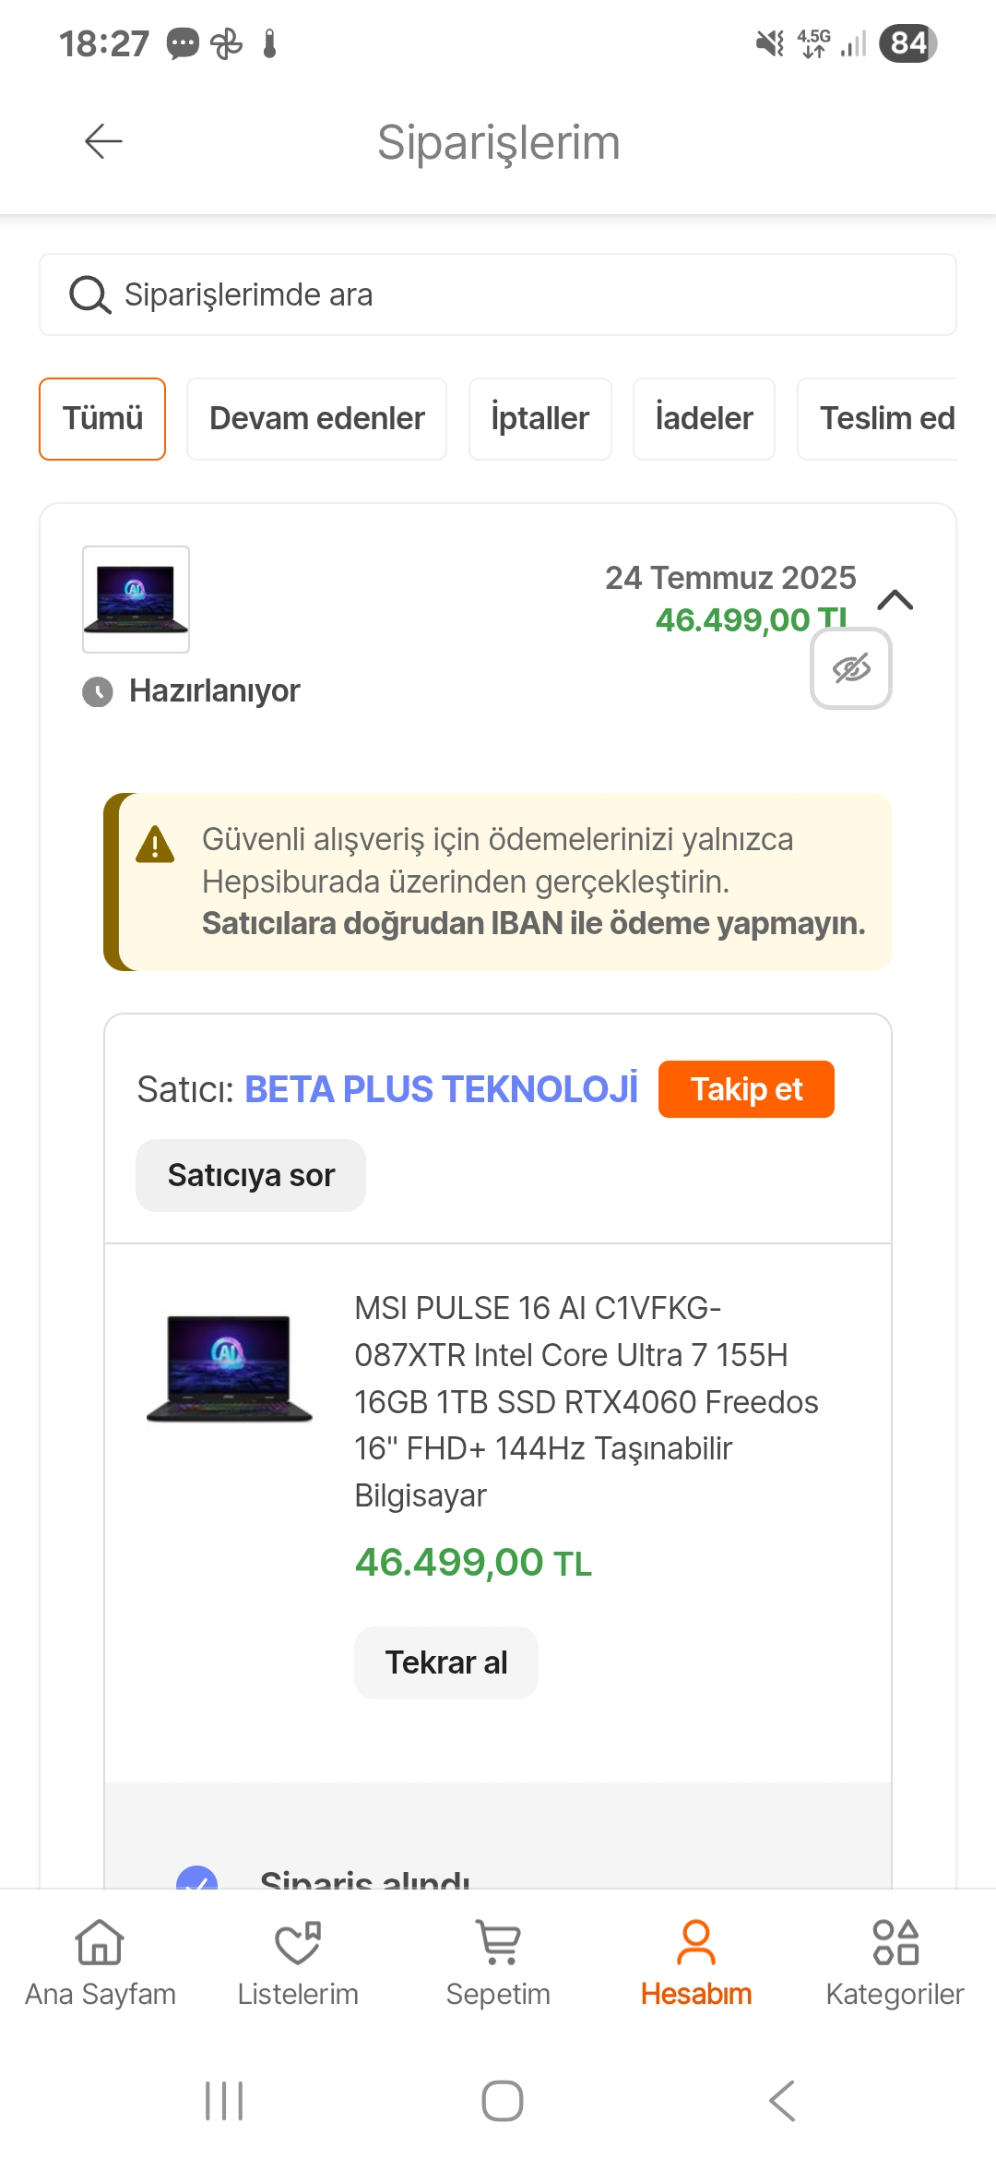Open Kategoriler icon

tap(895, 1943)
